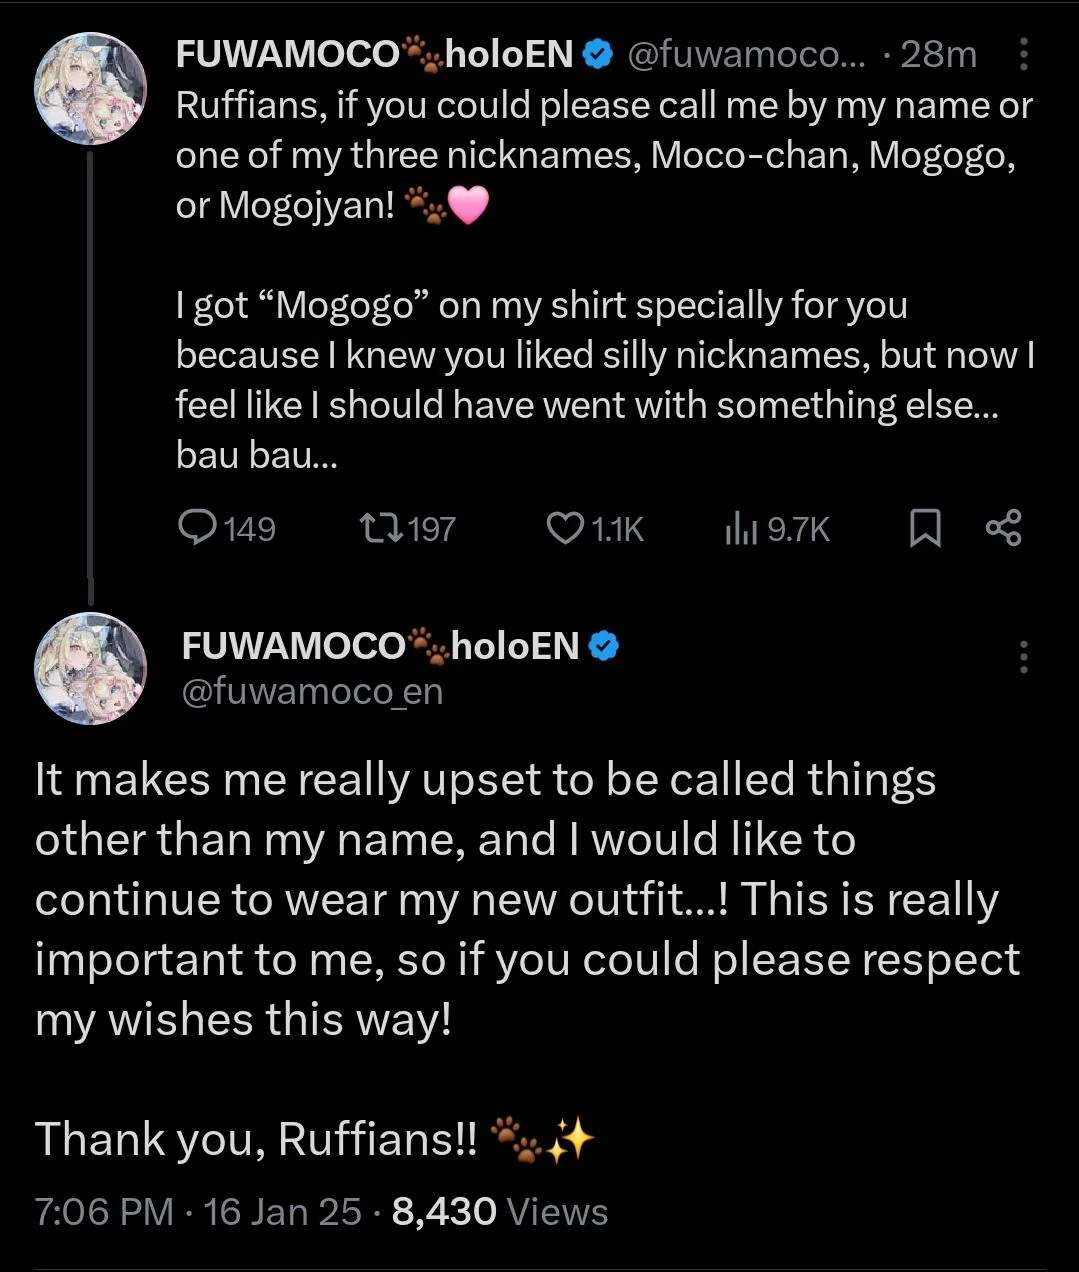The height and width of the screenshot is (1272, 1079).
Task: Open more options on the first tweet
Action: (x=1023, y=55)
